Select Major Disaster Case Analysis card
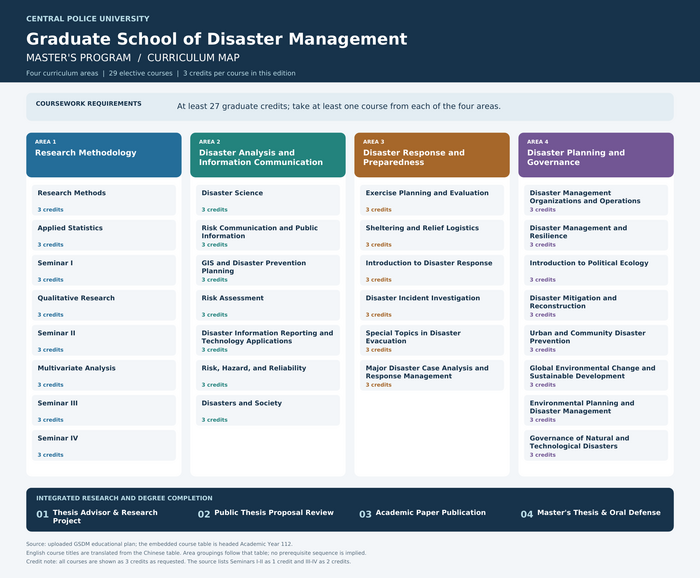 coord(432,375)
